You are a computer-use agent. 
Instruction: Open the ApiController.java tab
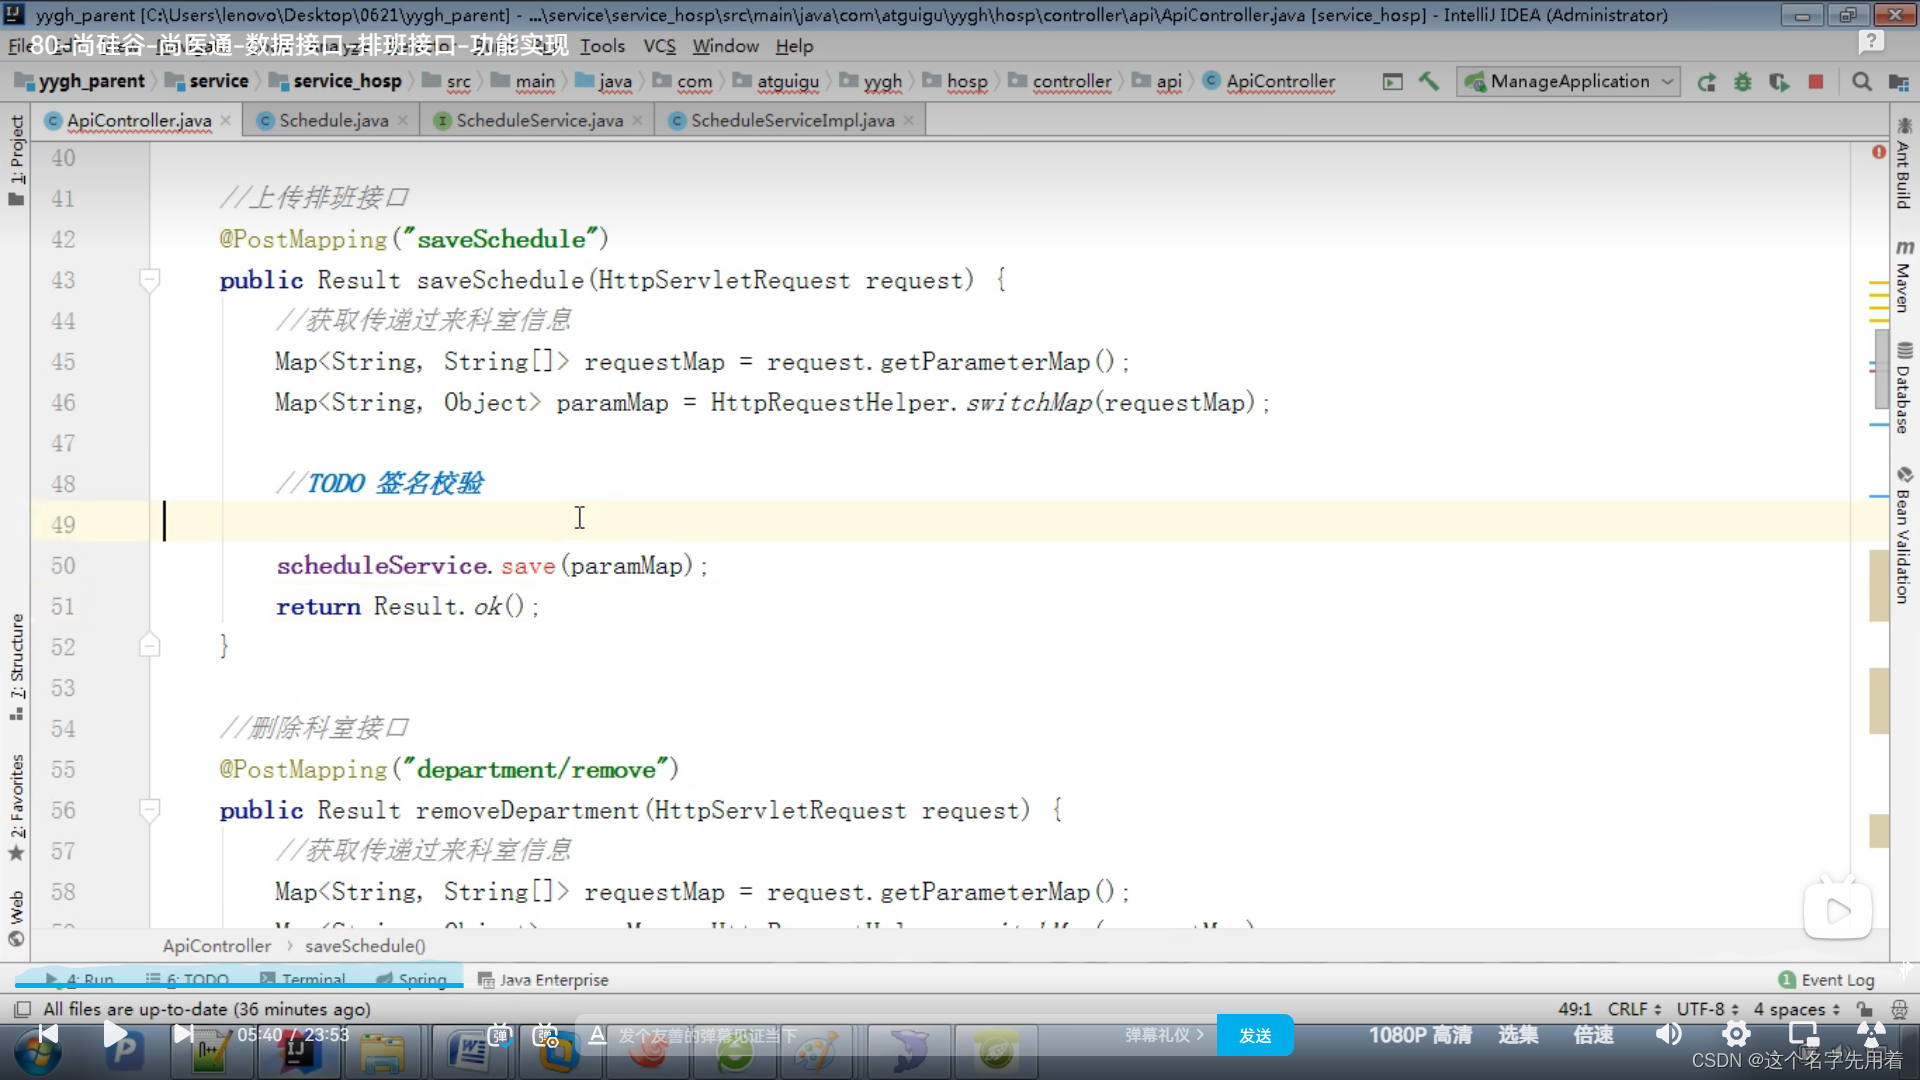138,120
